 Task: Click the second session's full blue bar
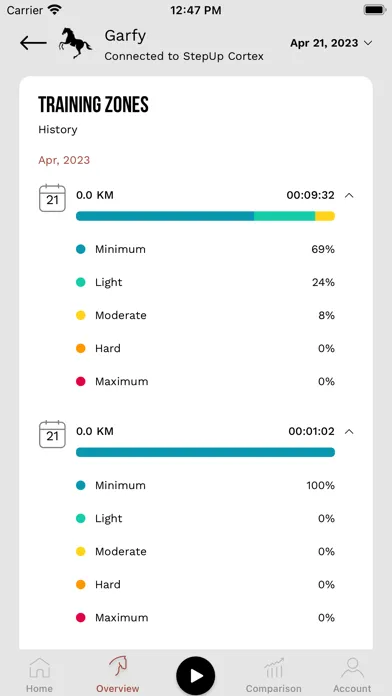pyautogui.click(x=205, y=452)
